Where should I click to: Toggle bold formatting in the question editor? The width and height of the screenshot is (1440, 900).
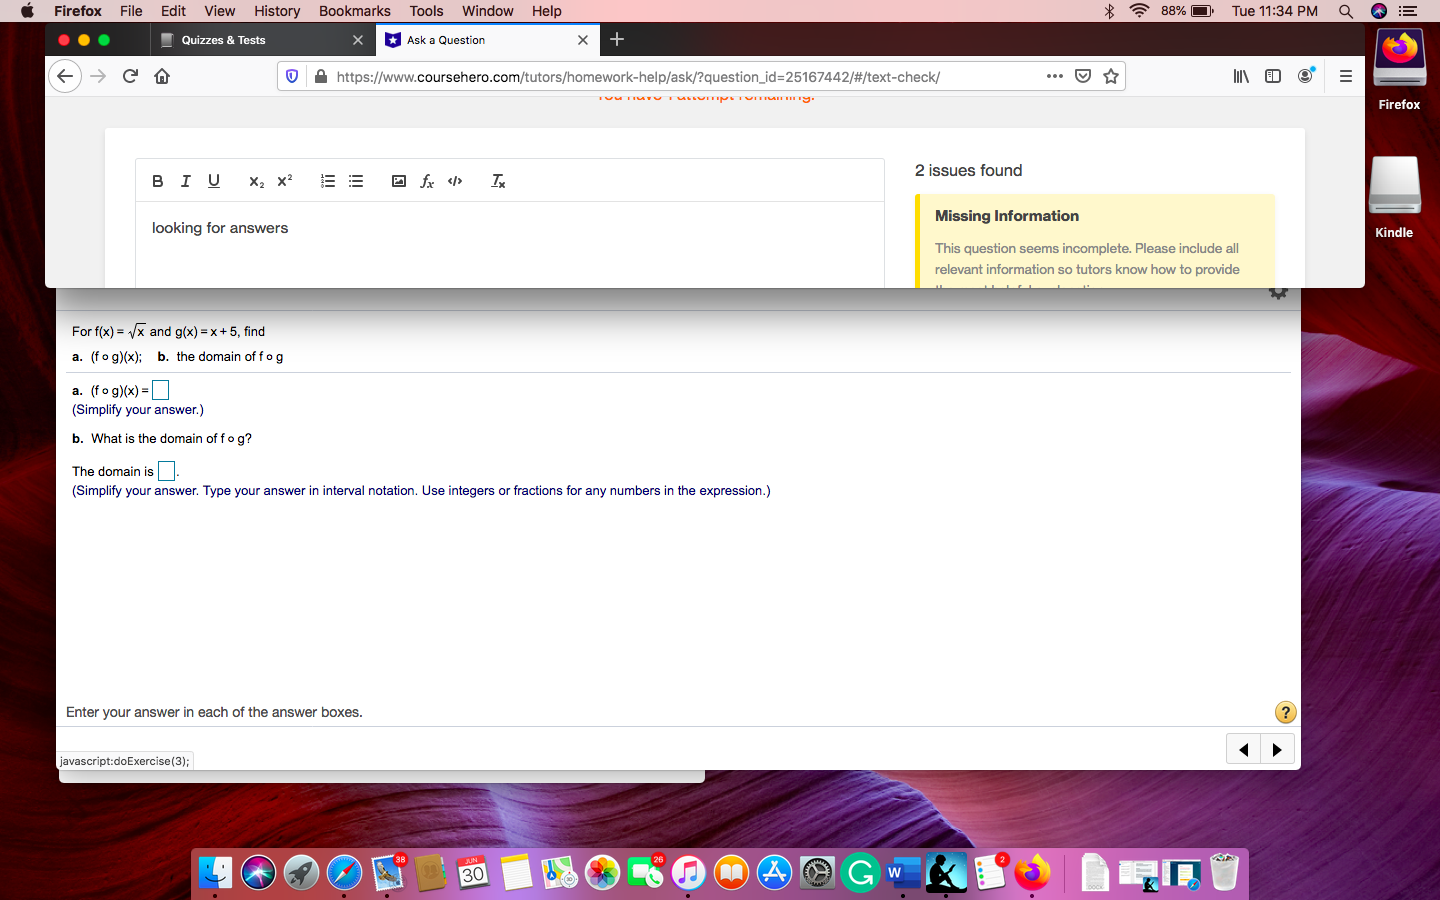(x=157, y=181)
